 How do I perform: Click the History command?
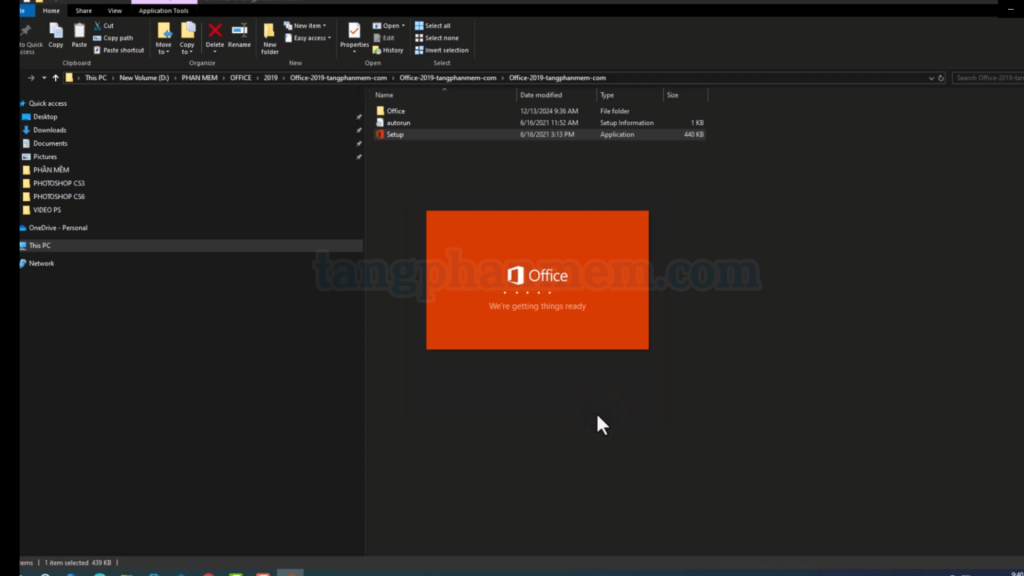(389, 50)
